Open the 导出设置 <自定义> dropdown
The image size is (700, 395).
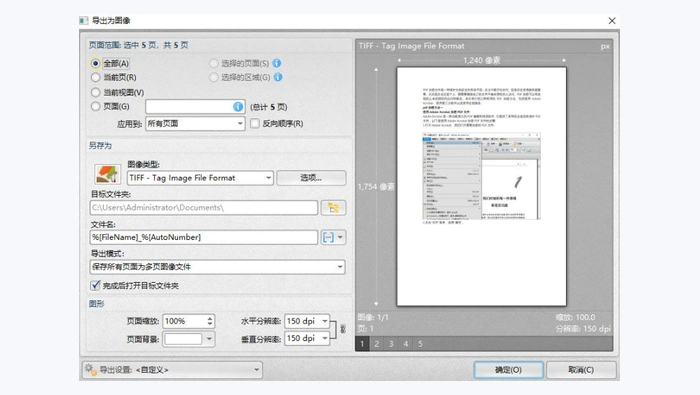[172, 370]
